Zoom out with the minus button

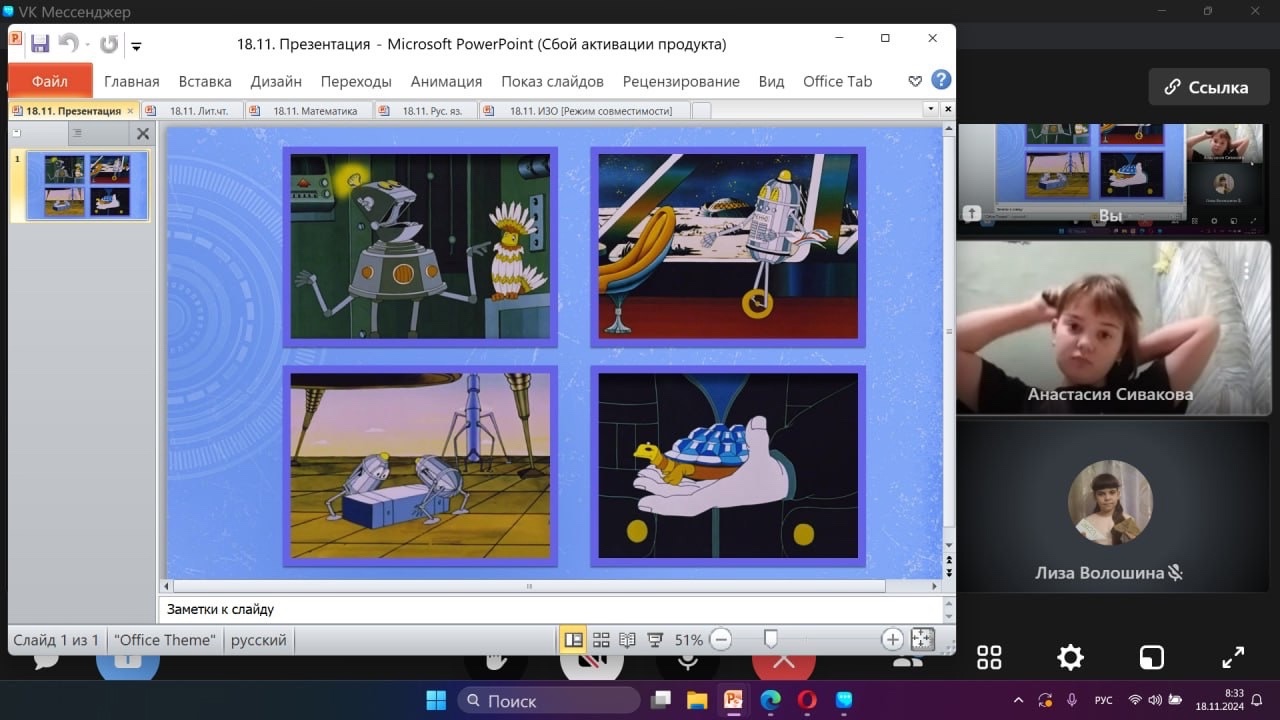click(720, 639)
